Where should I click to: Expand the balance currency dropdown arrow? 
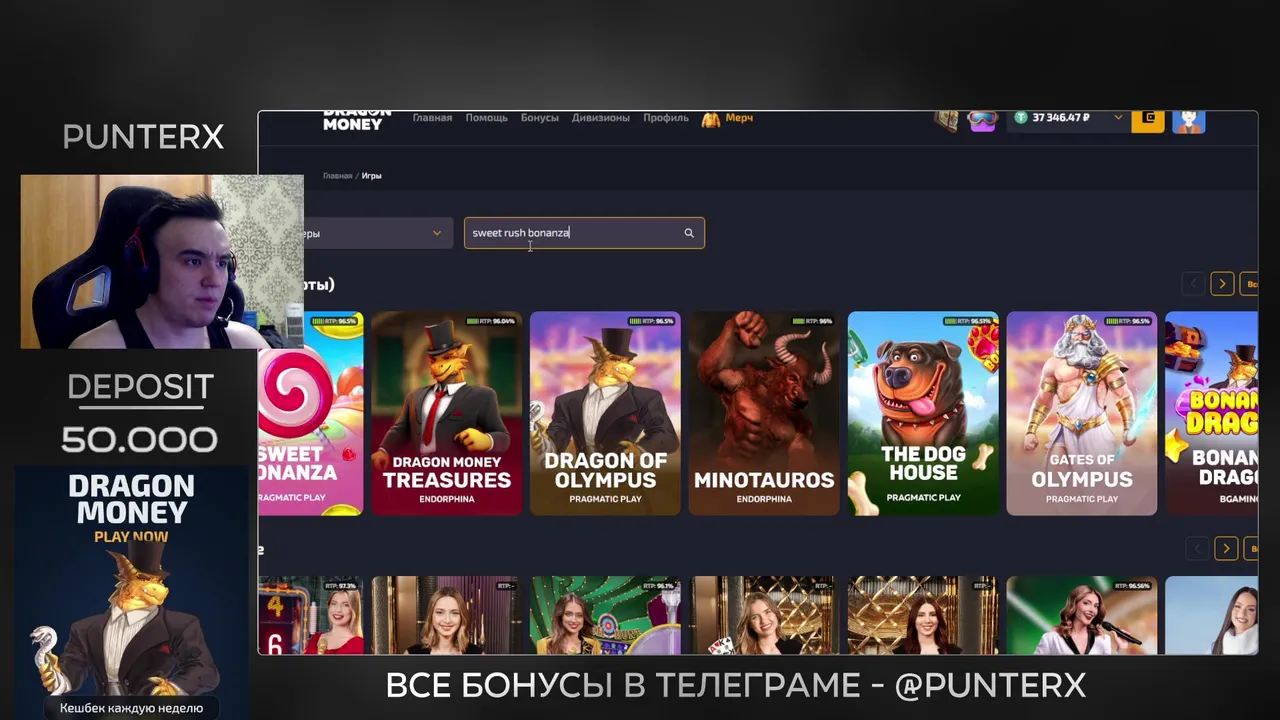pos(1118,118)
